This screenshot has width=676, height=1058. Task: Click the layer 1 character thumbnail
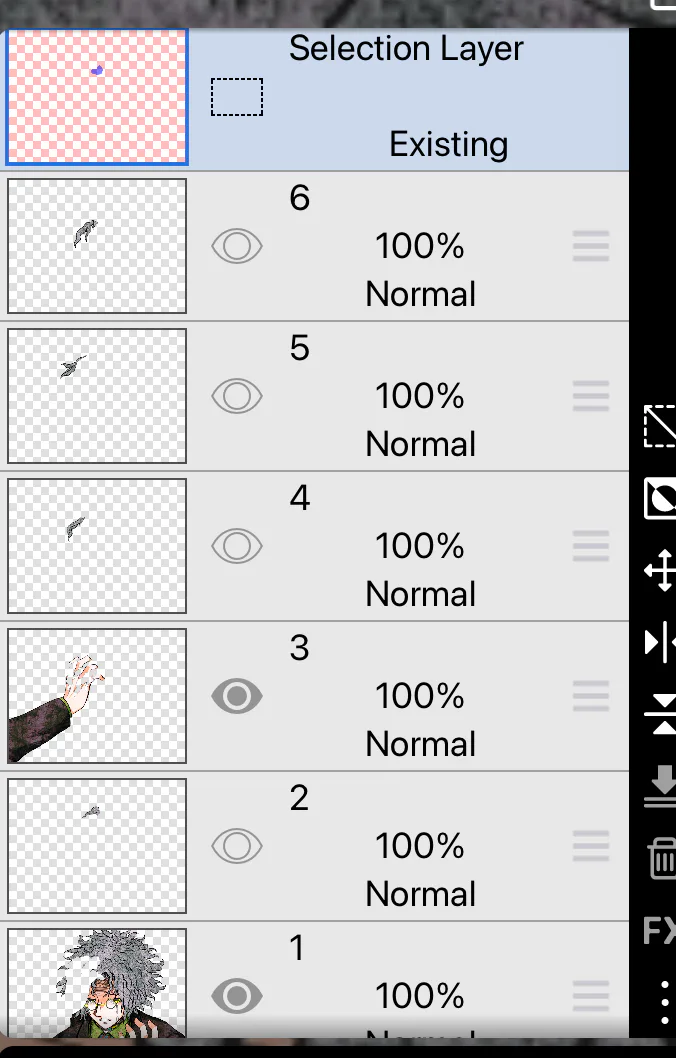(x=97, y=982)
